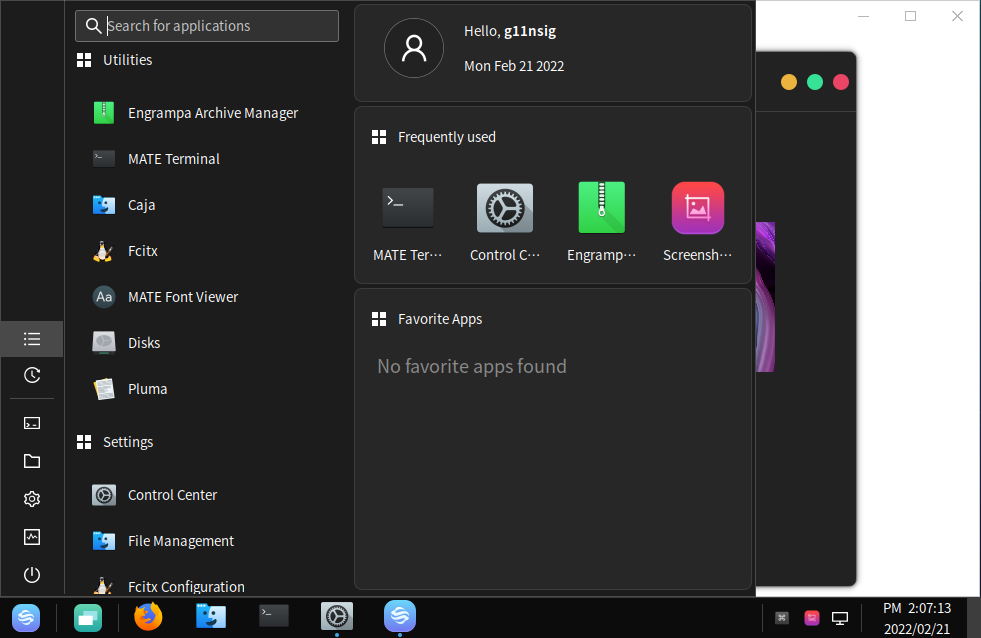981x638 pixels.
Task: Open Firefox from the taskbar
Action: tap(147, 617)
